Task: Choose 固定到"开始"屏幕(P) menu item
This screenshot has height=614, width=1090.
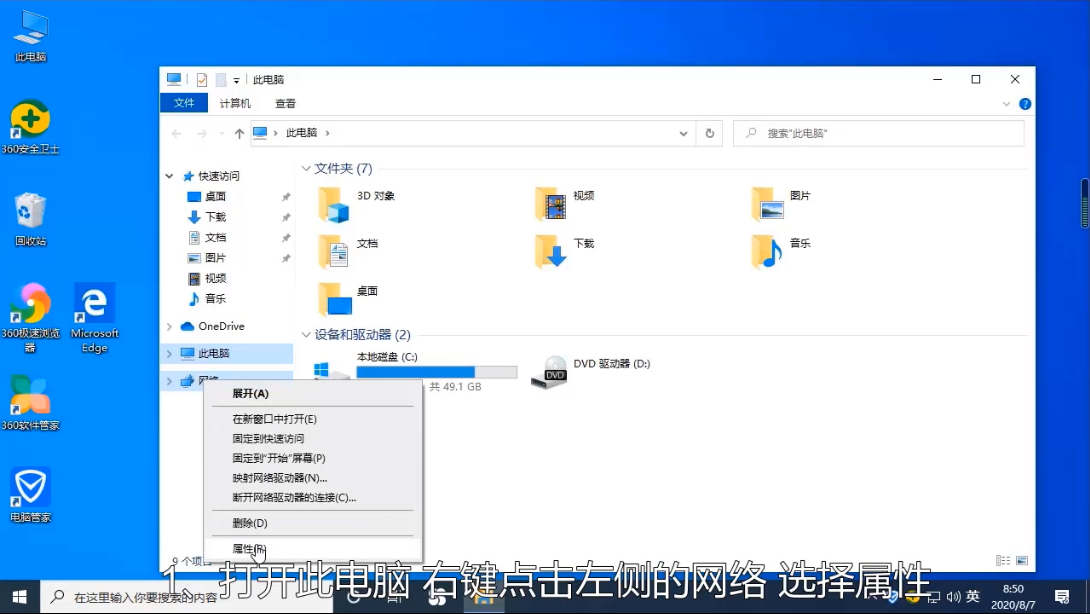Action: point(313,458)
